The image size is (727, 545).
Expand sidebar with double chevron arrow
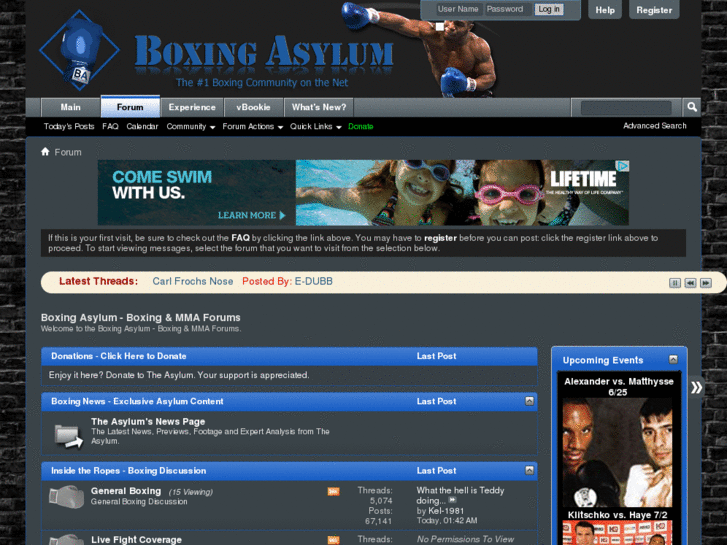696,387
